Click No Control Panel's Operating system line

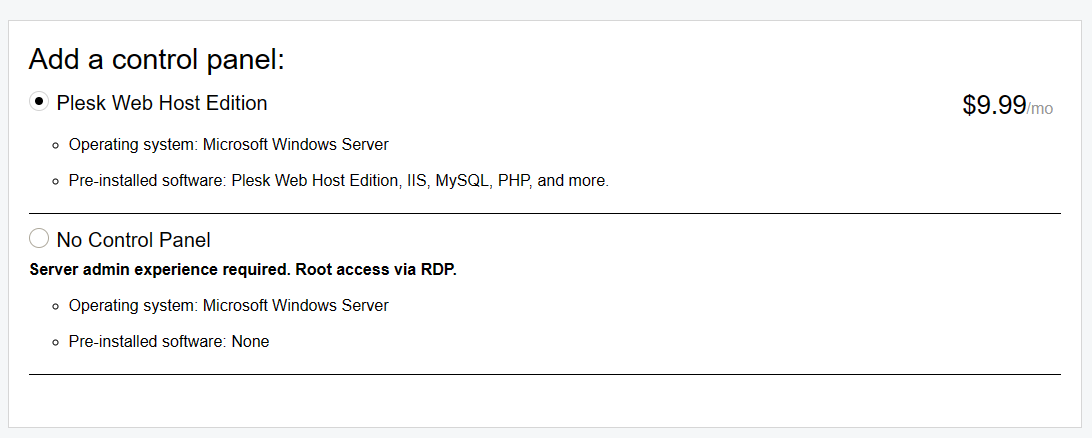pos(228,305)
